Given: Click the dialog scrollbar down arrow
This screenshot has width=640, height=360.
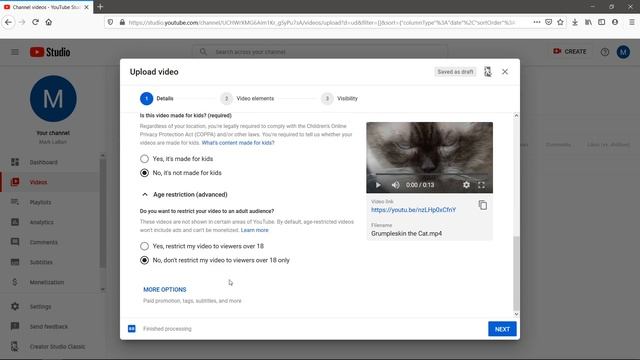Looking at the screenshot, I should click(x=516, y=314).
